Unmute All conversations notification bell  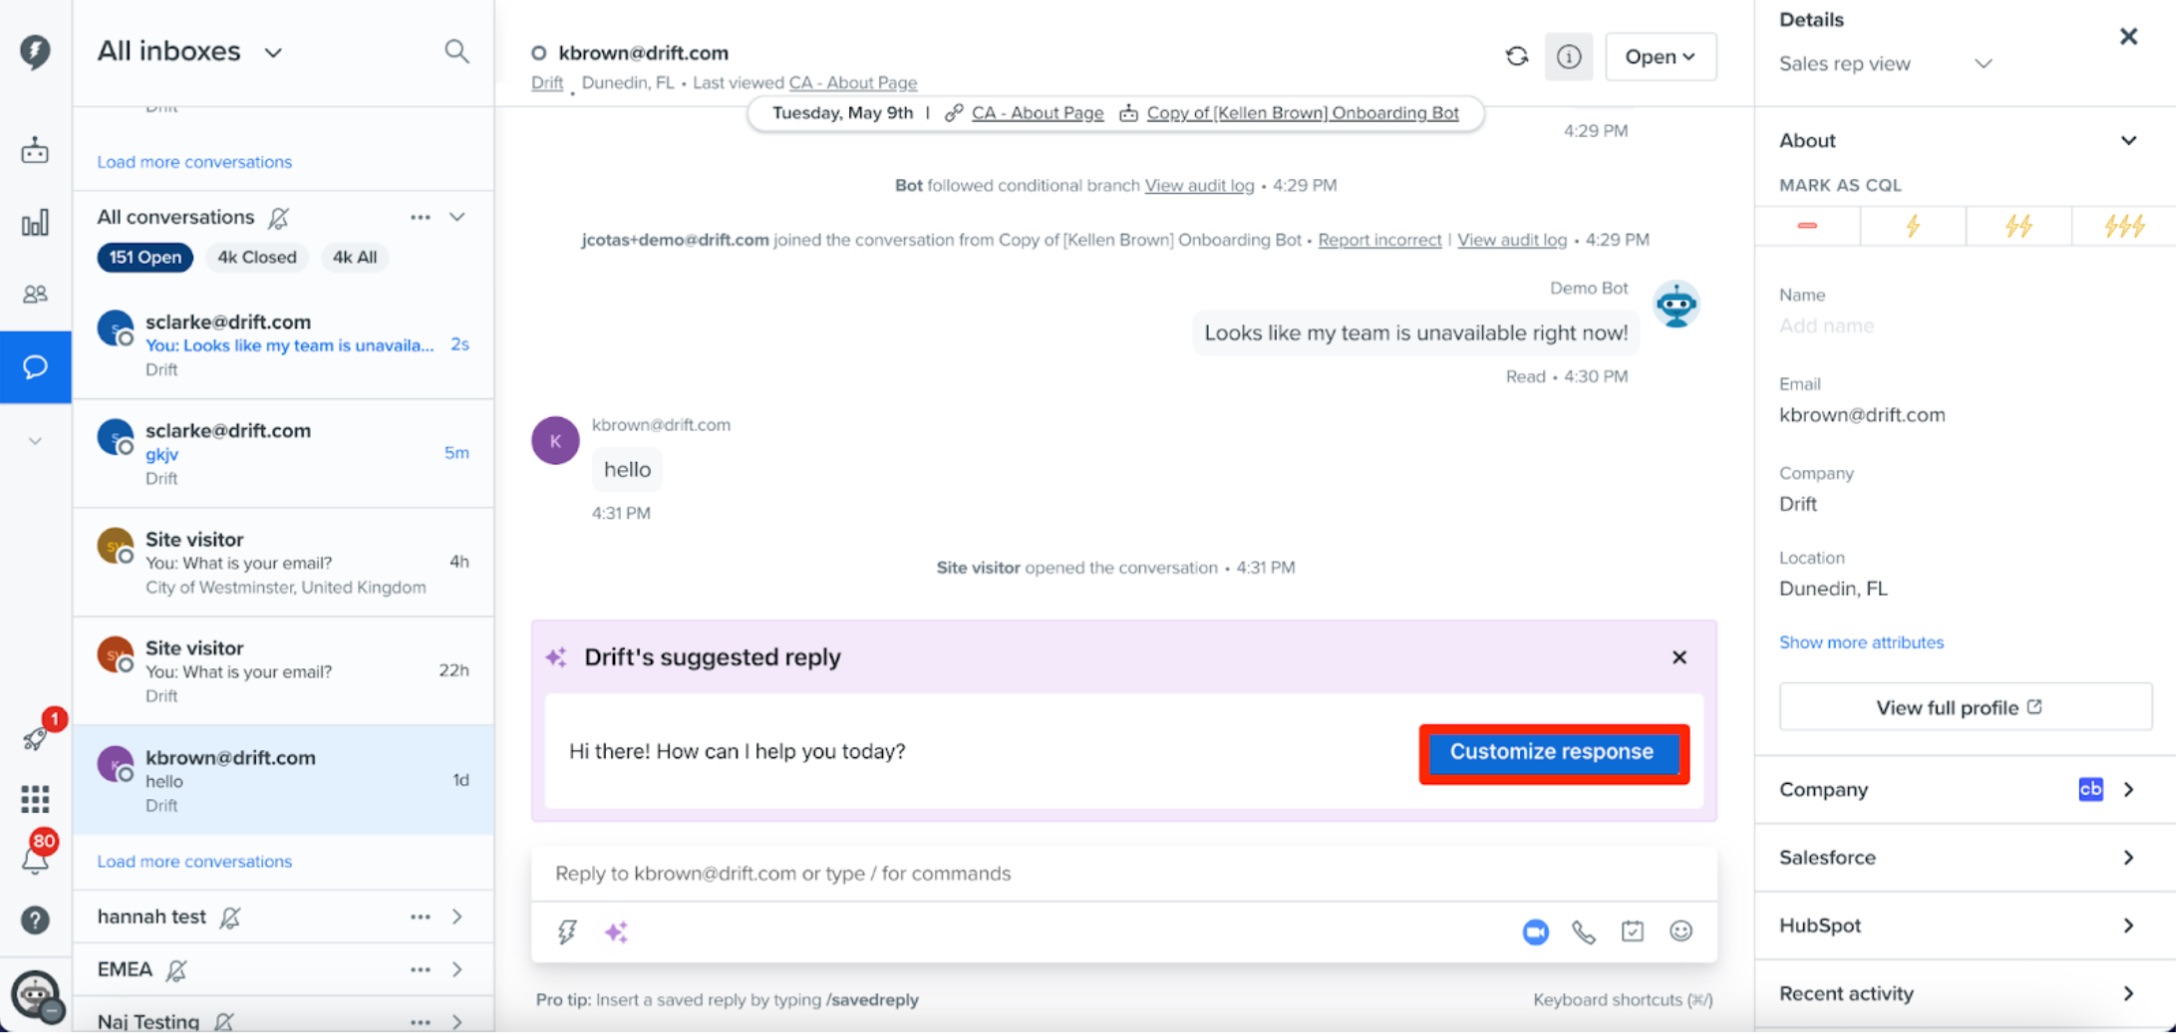[279, 218]
